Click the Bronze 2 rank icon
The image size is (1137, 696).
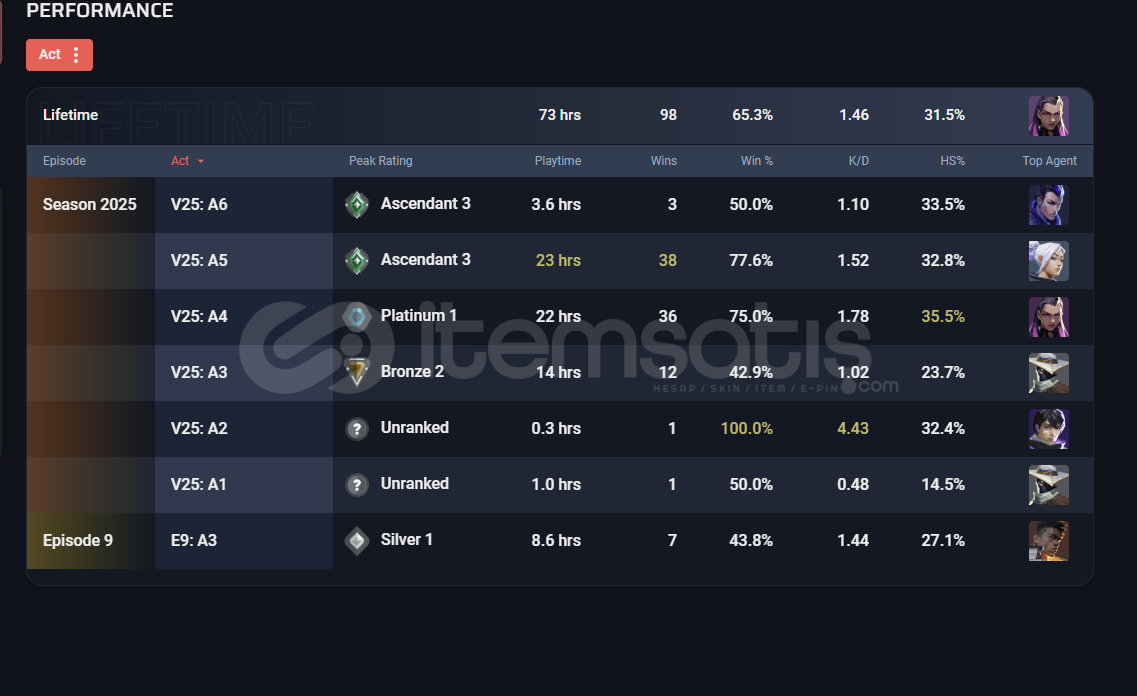[357, 373]
